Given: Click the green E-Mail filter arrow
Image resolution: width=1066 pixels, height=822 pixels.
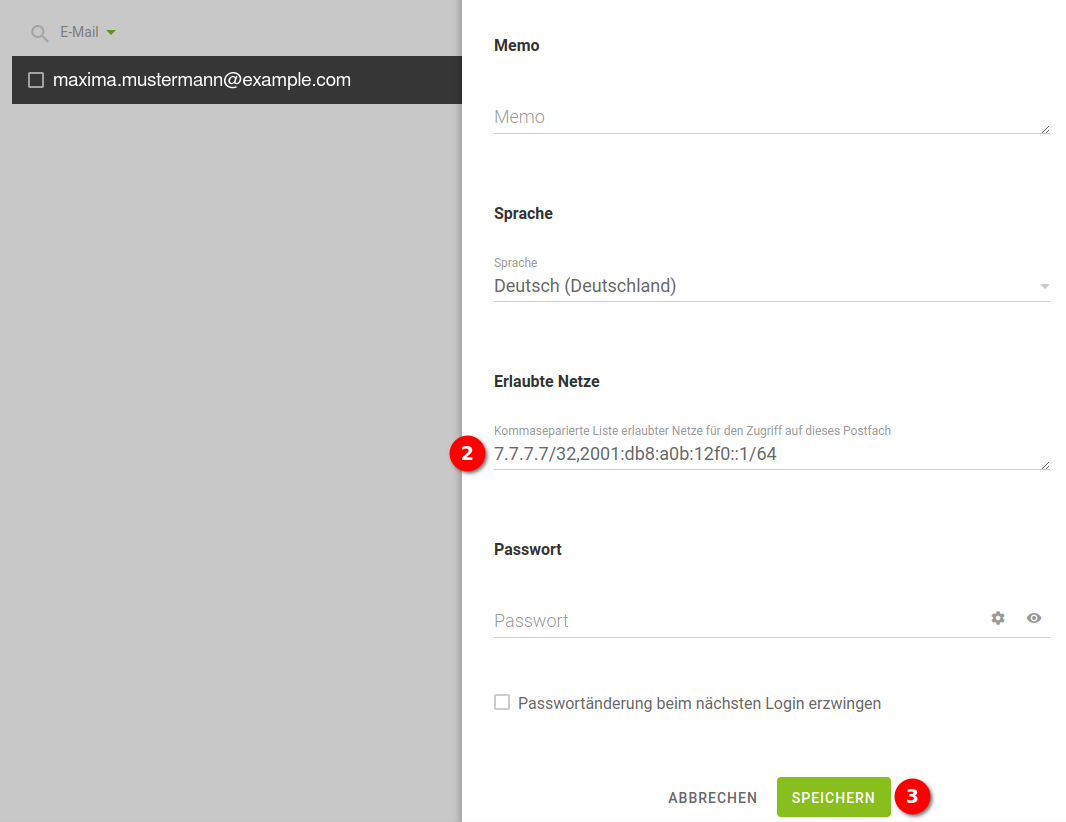Looking at the screenshot, I should tap(111, 33).
